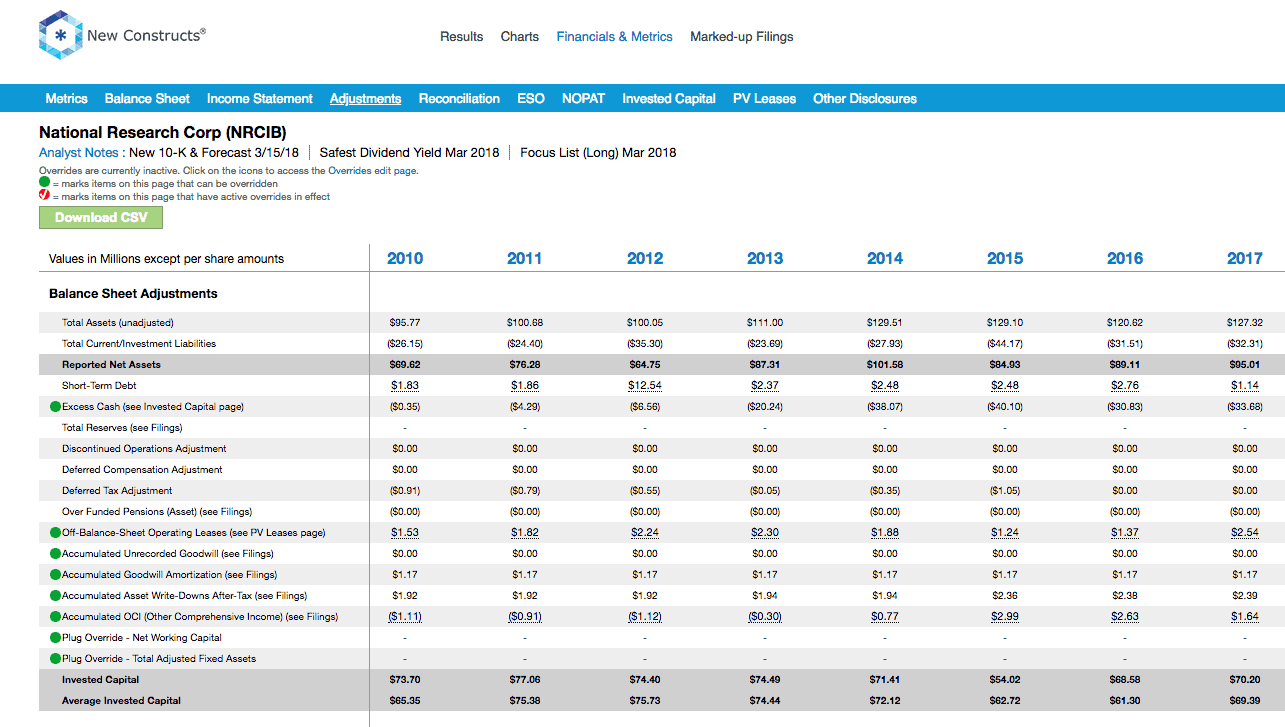
Task: Click green override dot for Excess Cash
Action: [55, 407]
